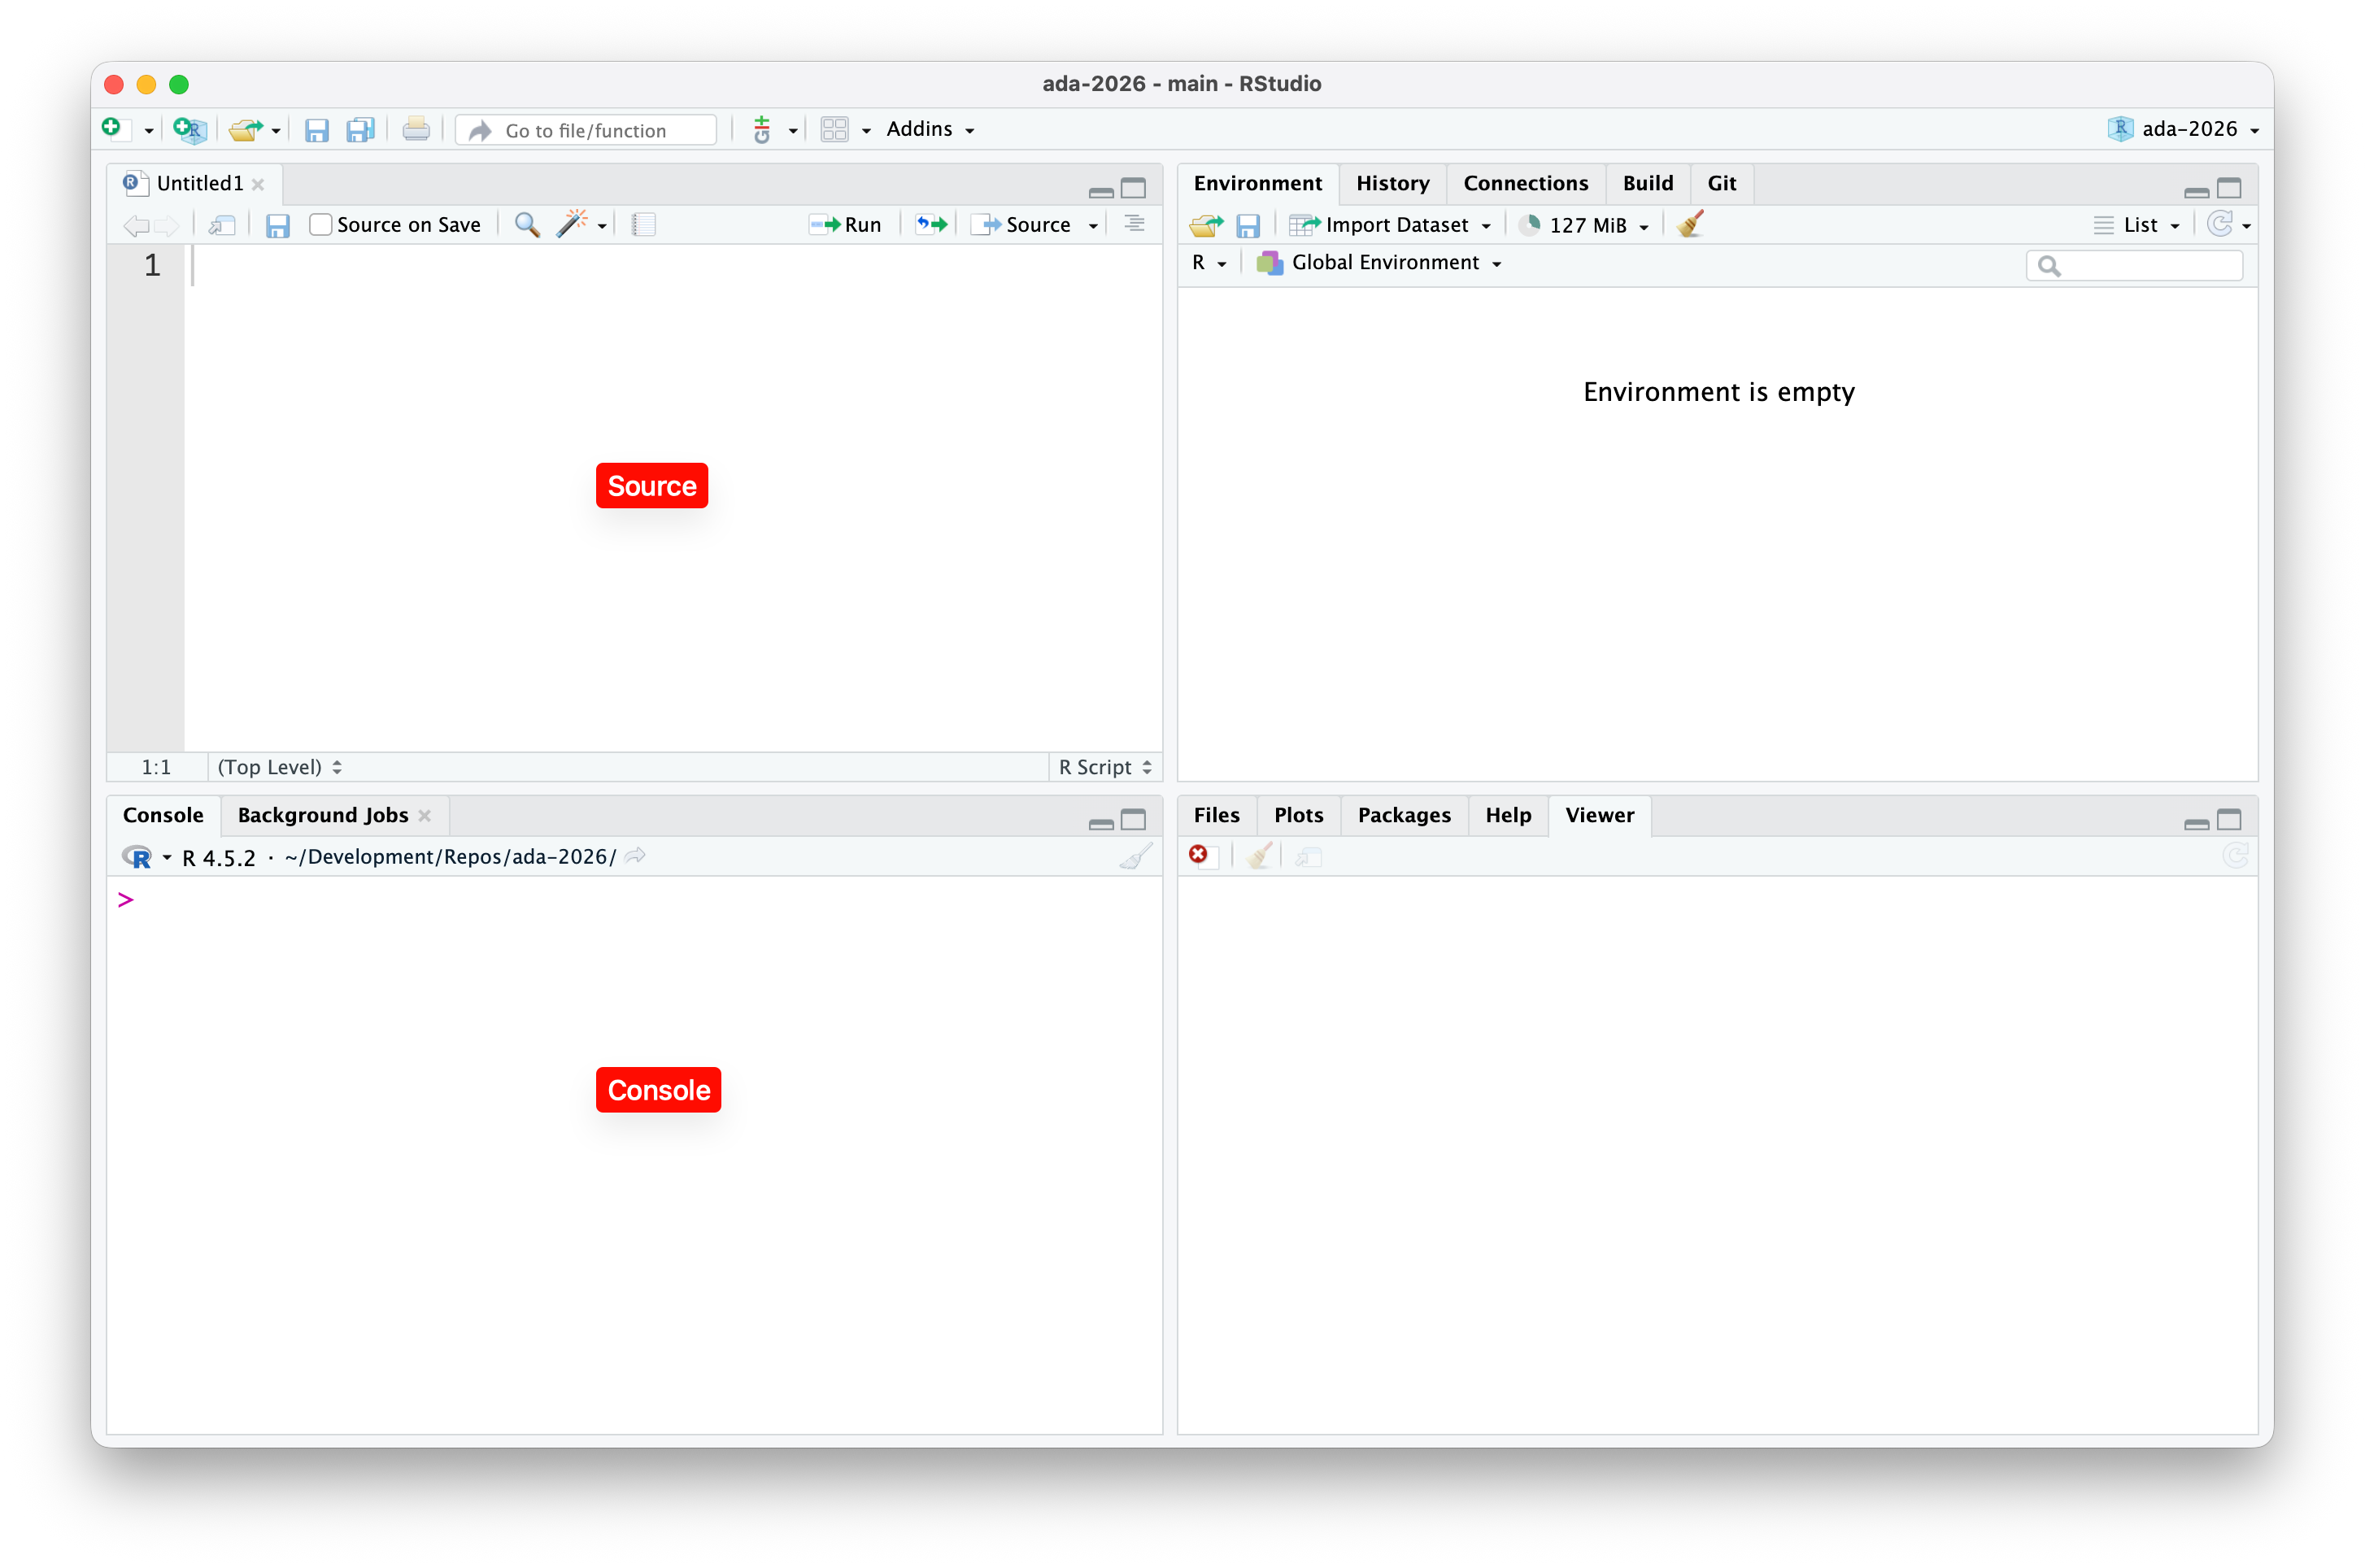Viewport: 2365px width, 1568px height.
Task: Open the Addins dropdown menu
Action: 929,130
